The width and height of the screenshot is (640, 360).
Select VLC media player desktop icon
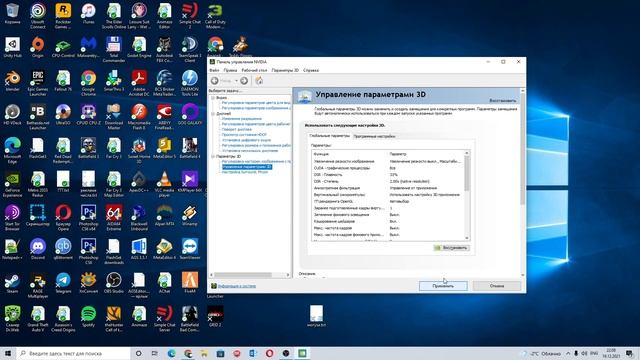pos(164,184)
